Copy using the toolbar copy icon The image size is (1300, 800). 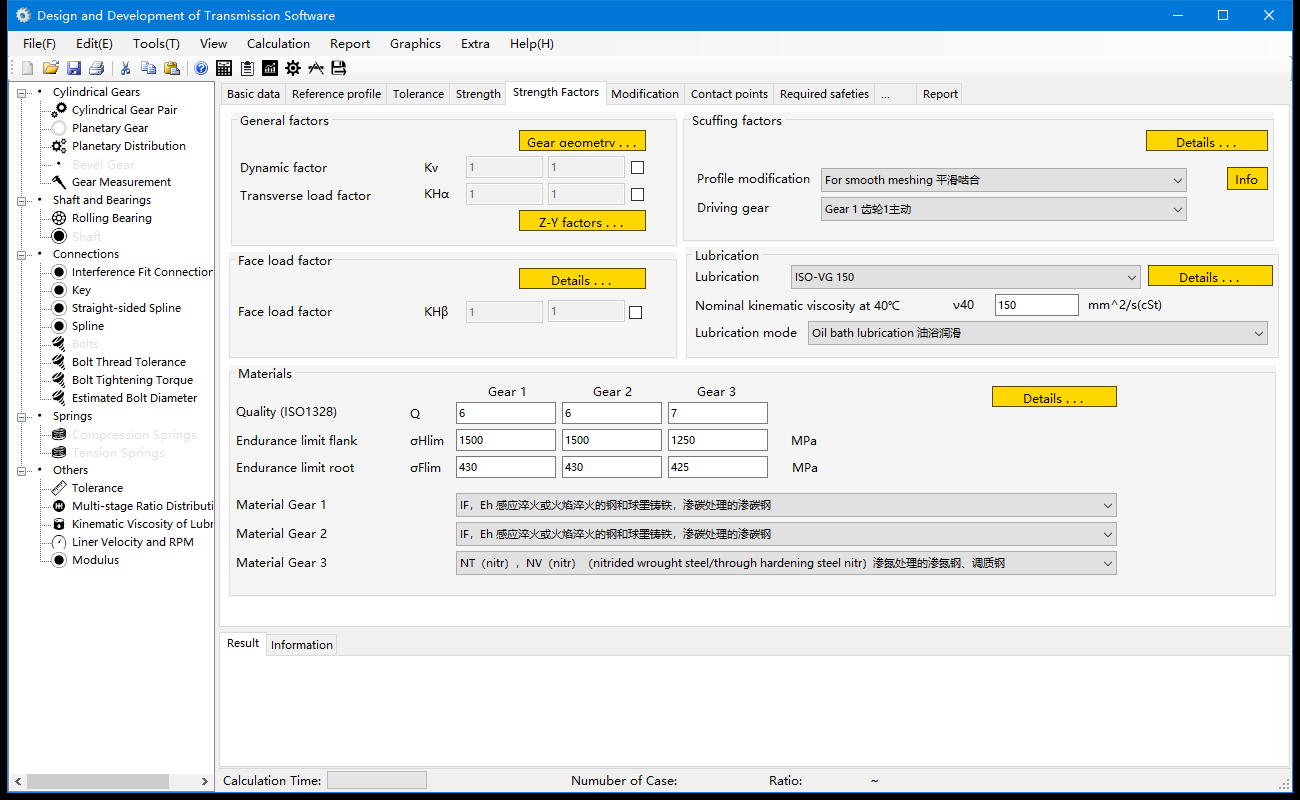point(148,68)
